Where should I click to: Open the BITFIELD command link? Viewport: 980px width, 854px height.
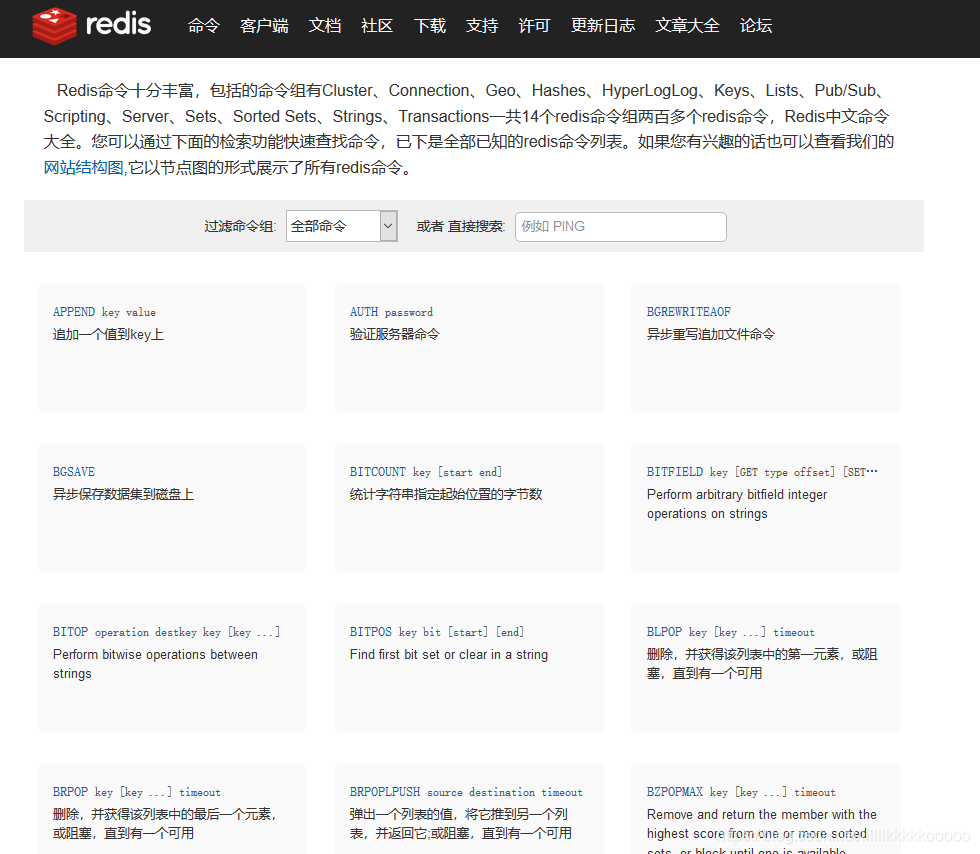click(x=675, y=472)
